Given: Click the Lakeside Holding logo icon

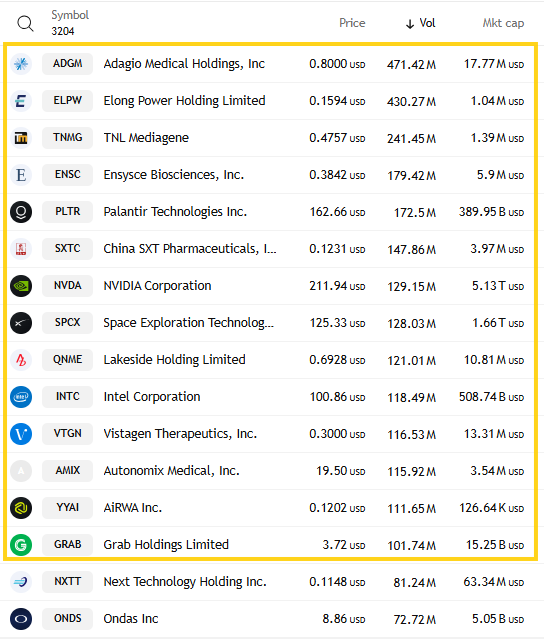Looking at the screenshot, I should point(21,360).
